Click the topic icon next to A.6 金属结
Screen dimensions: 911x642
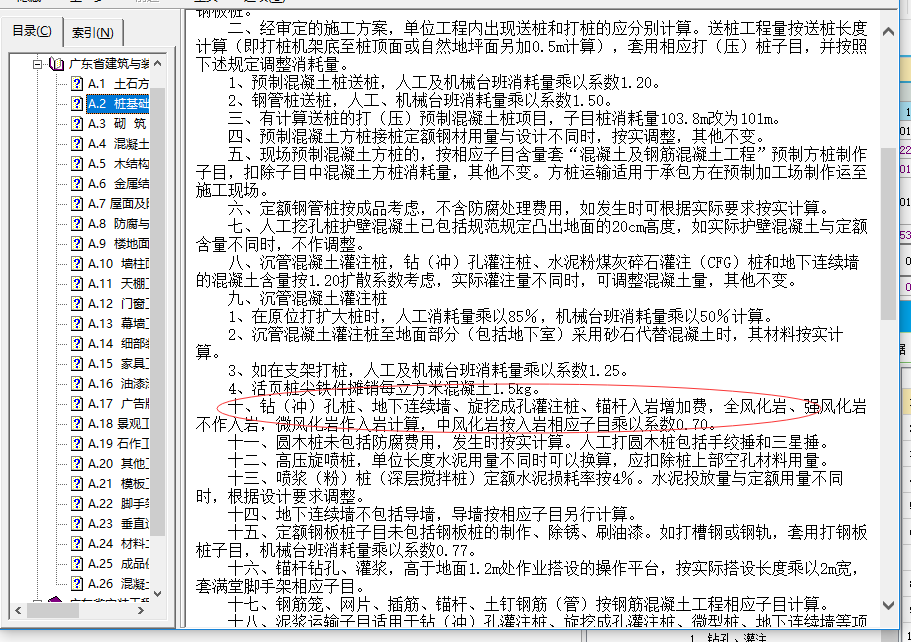77,184
